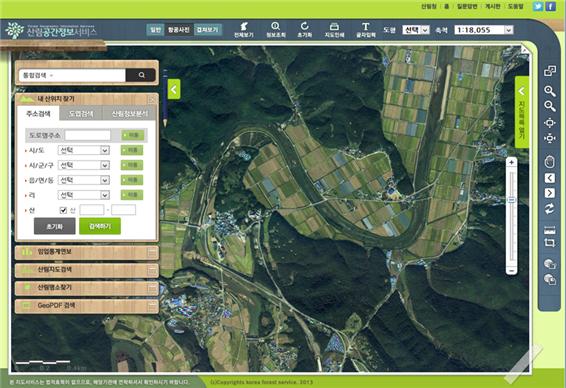Click the gray 초기화 reset button
The width and height of the screenshot is (566, 388).
coord(55,226)
